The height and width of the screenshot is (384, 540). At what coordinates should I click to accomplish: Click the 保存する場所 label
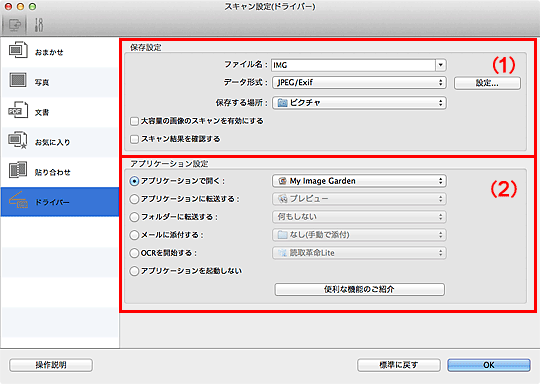coord(241,103)
